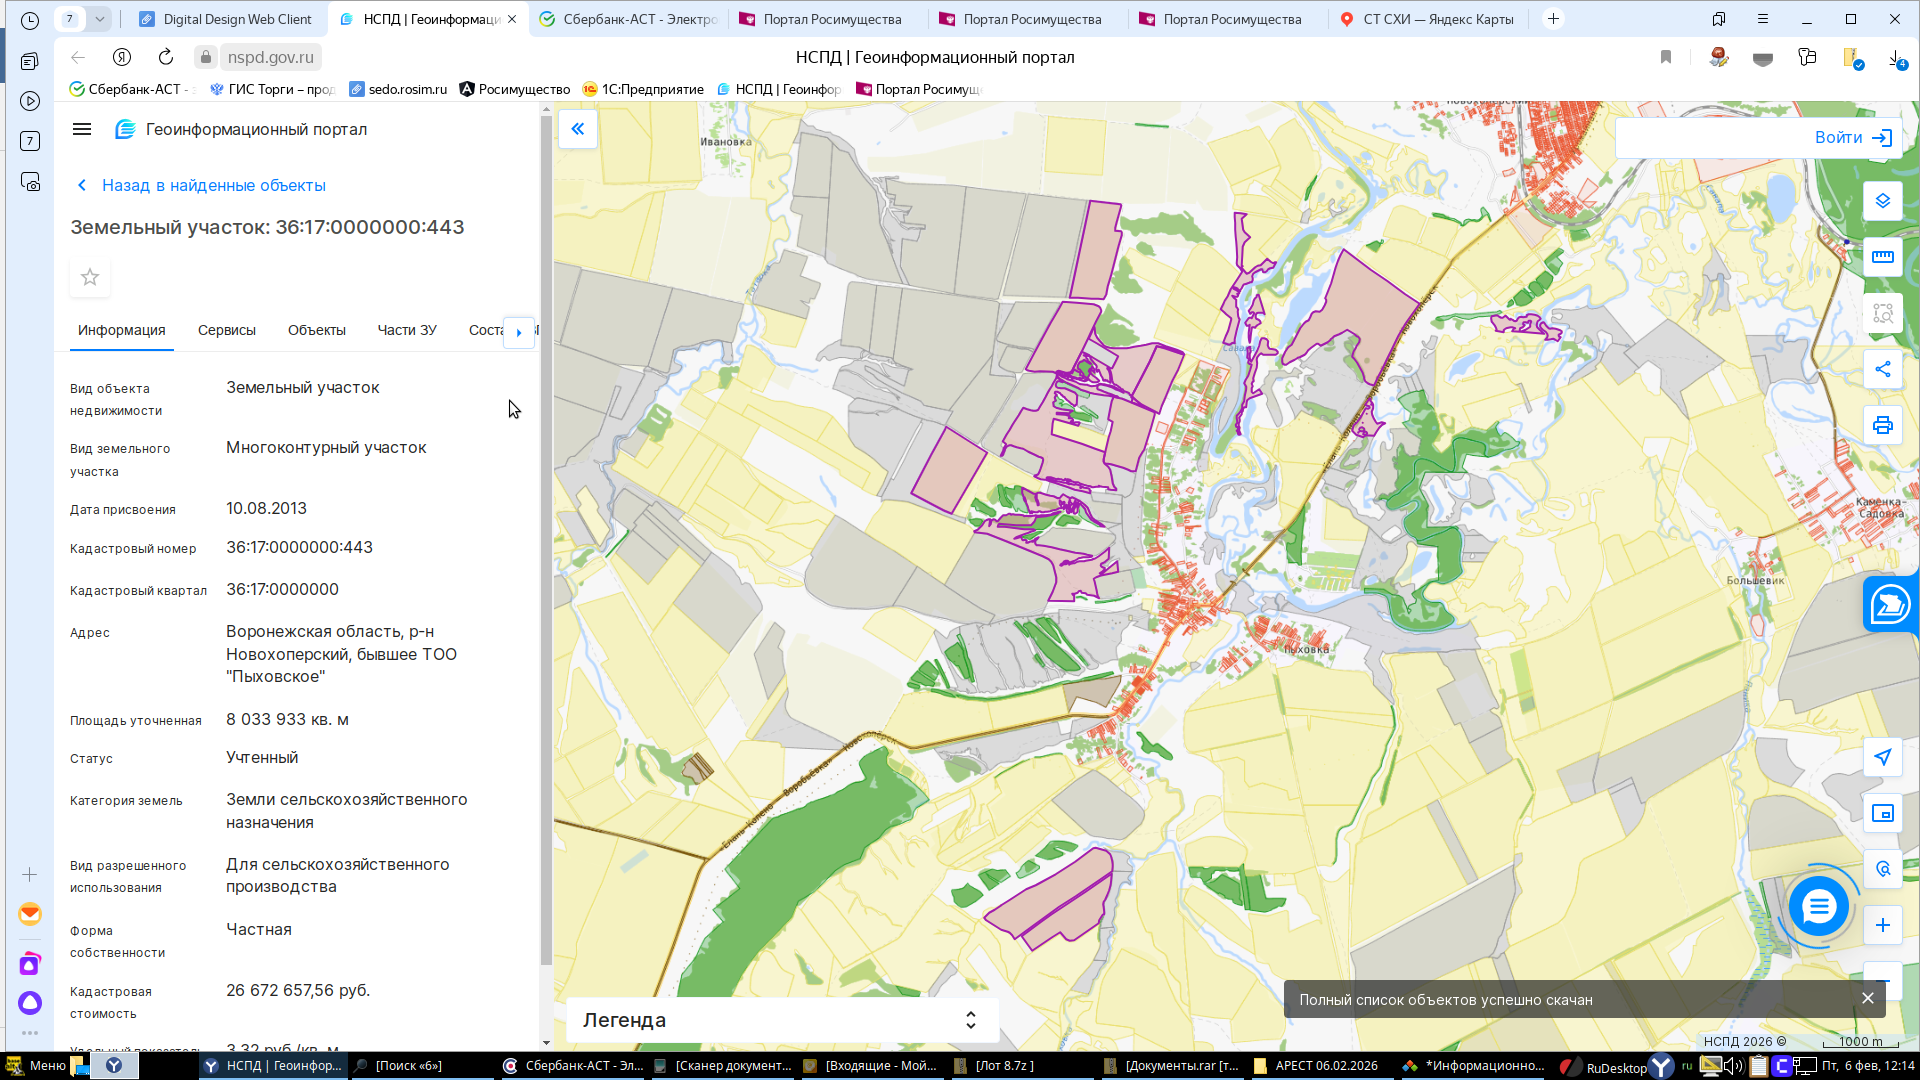Dismiss the download success notification
The height and width of the screenshot is (1080, 1920).
pos(1867,998)
